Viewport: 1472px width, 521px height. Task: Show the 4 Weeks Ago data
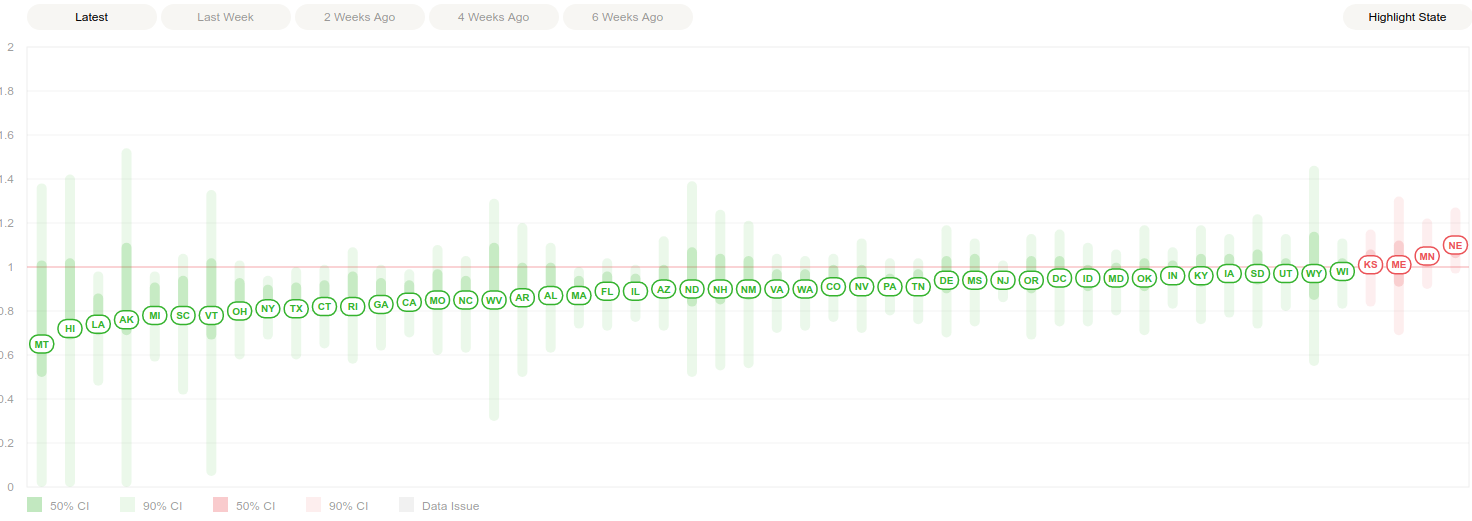(493, 17)
